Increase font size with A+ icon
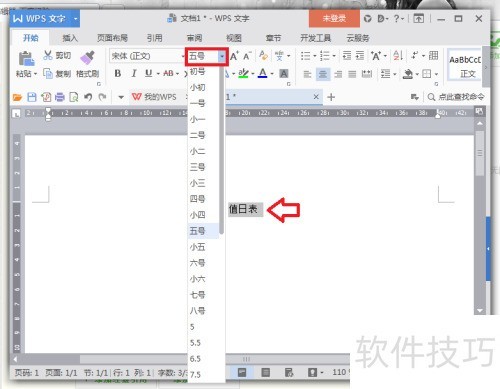Viewport: 500px width, 389px height. (x=234, y=56)
